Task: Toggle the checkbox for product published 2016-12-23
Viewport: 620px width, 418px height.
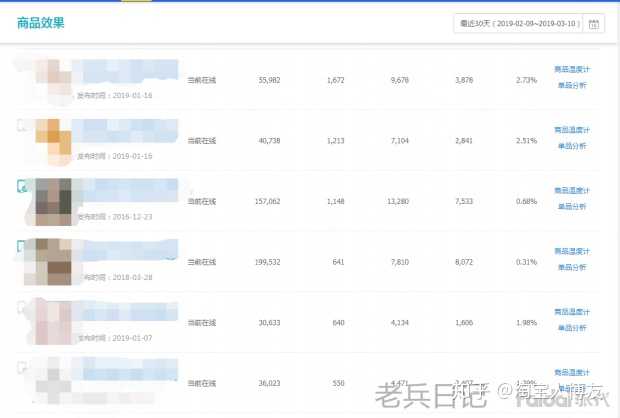Action: coord(21,186)
